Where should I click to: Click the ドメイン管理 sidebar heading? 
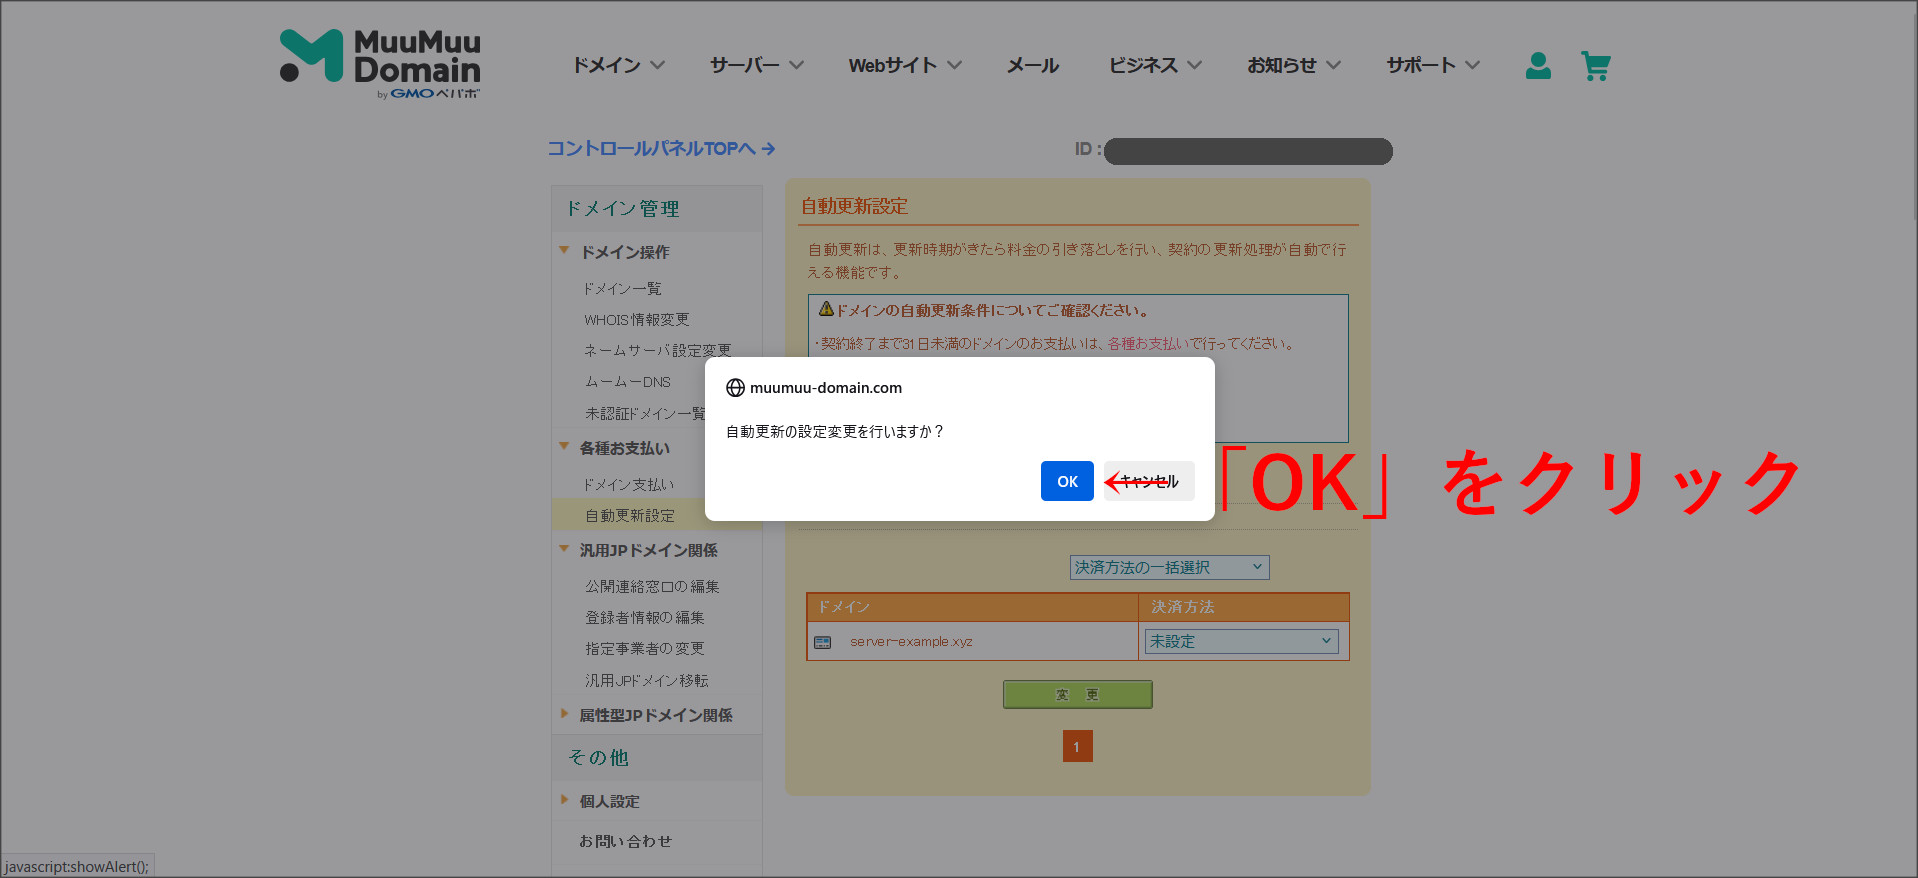(622, 208)
